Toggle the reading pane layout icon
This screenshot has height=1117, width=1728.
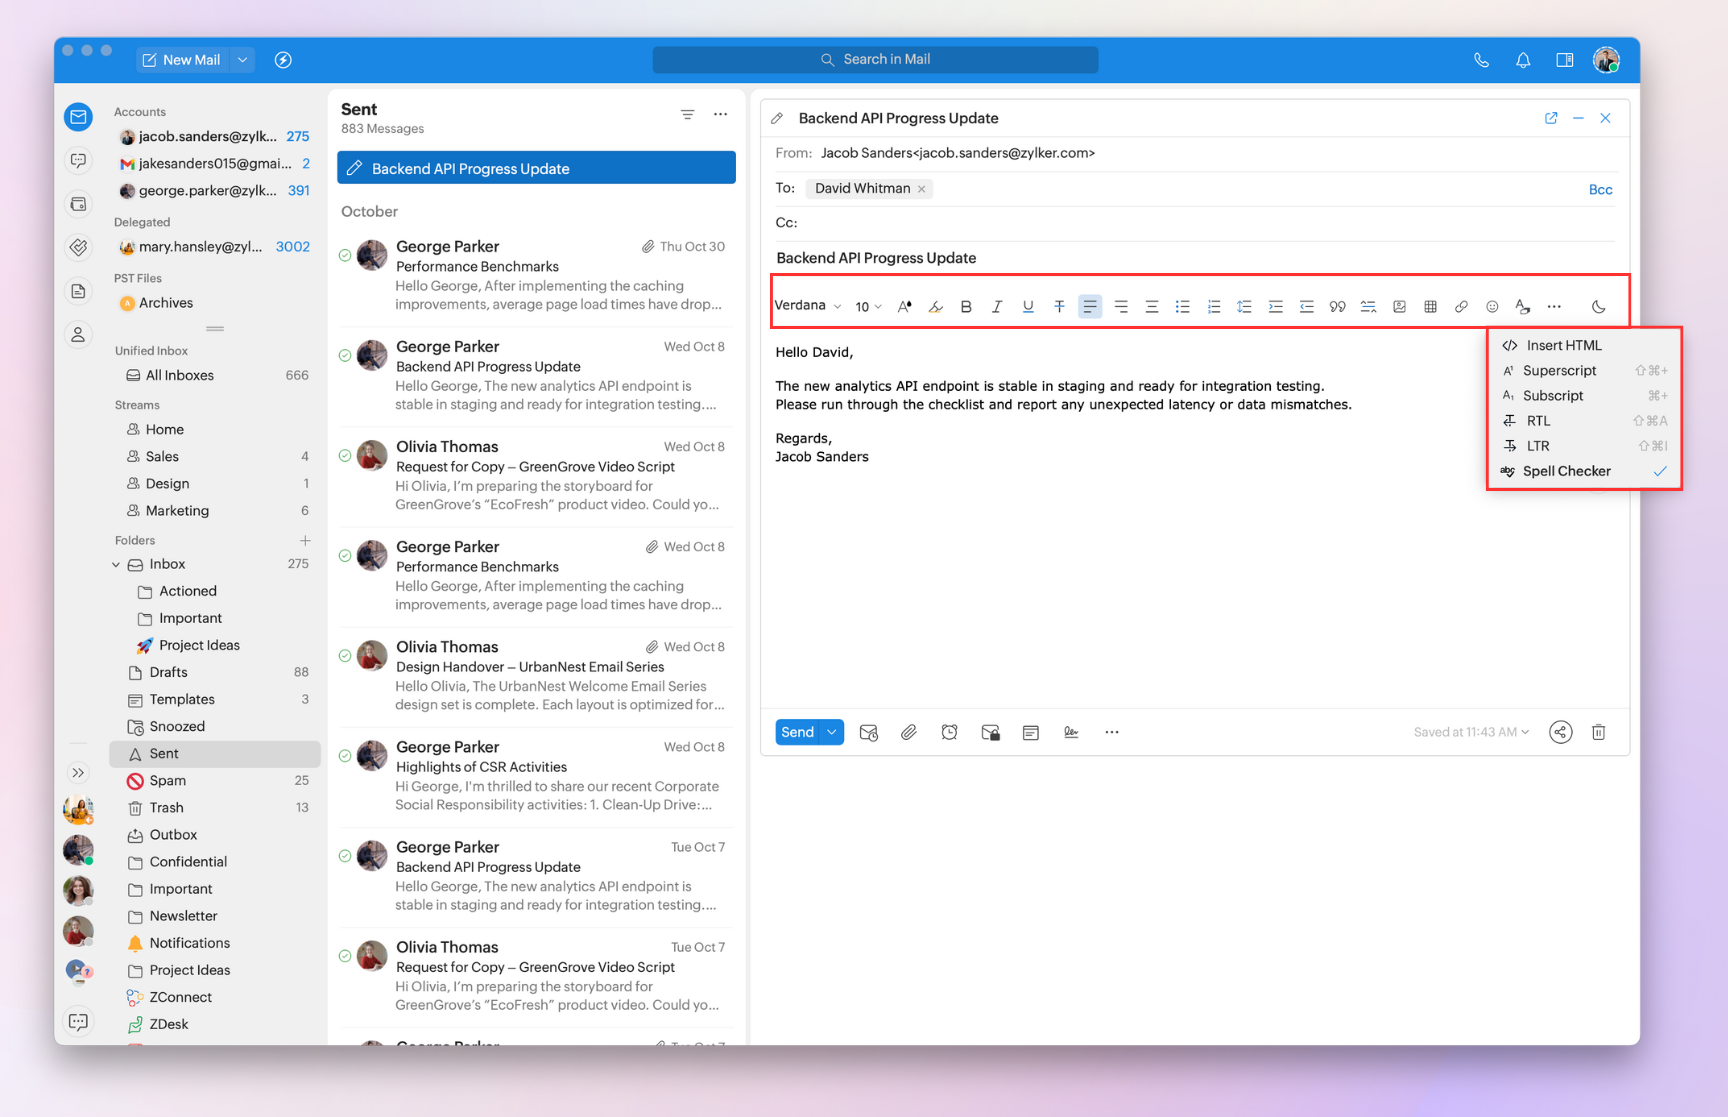pyautogui.click(x=1565, y=60)
